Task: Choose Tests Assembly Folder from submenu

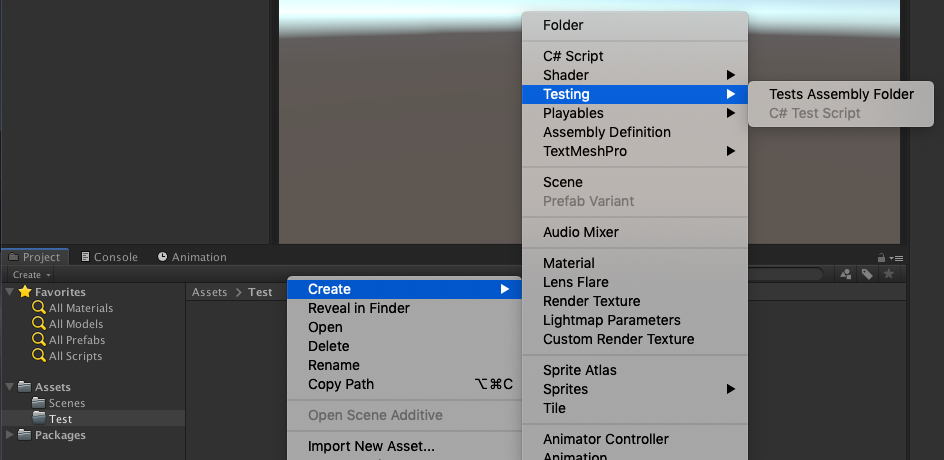Action: pyautogui.click(x=841, y=94)
